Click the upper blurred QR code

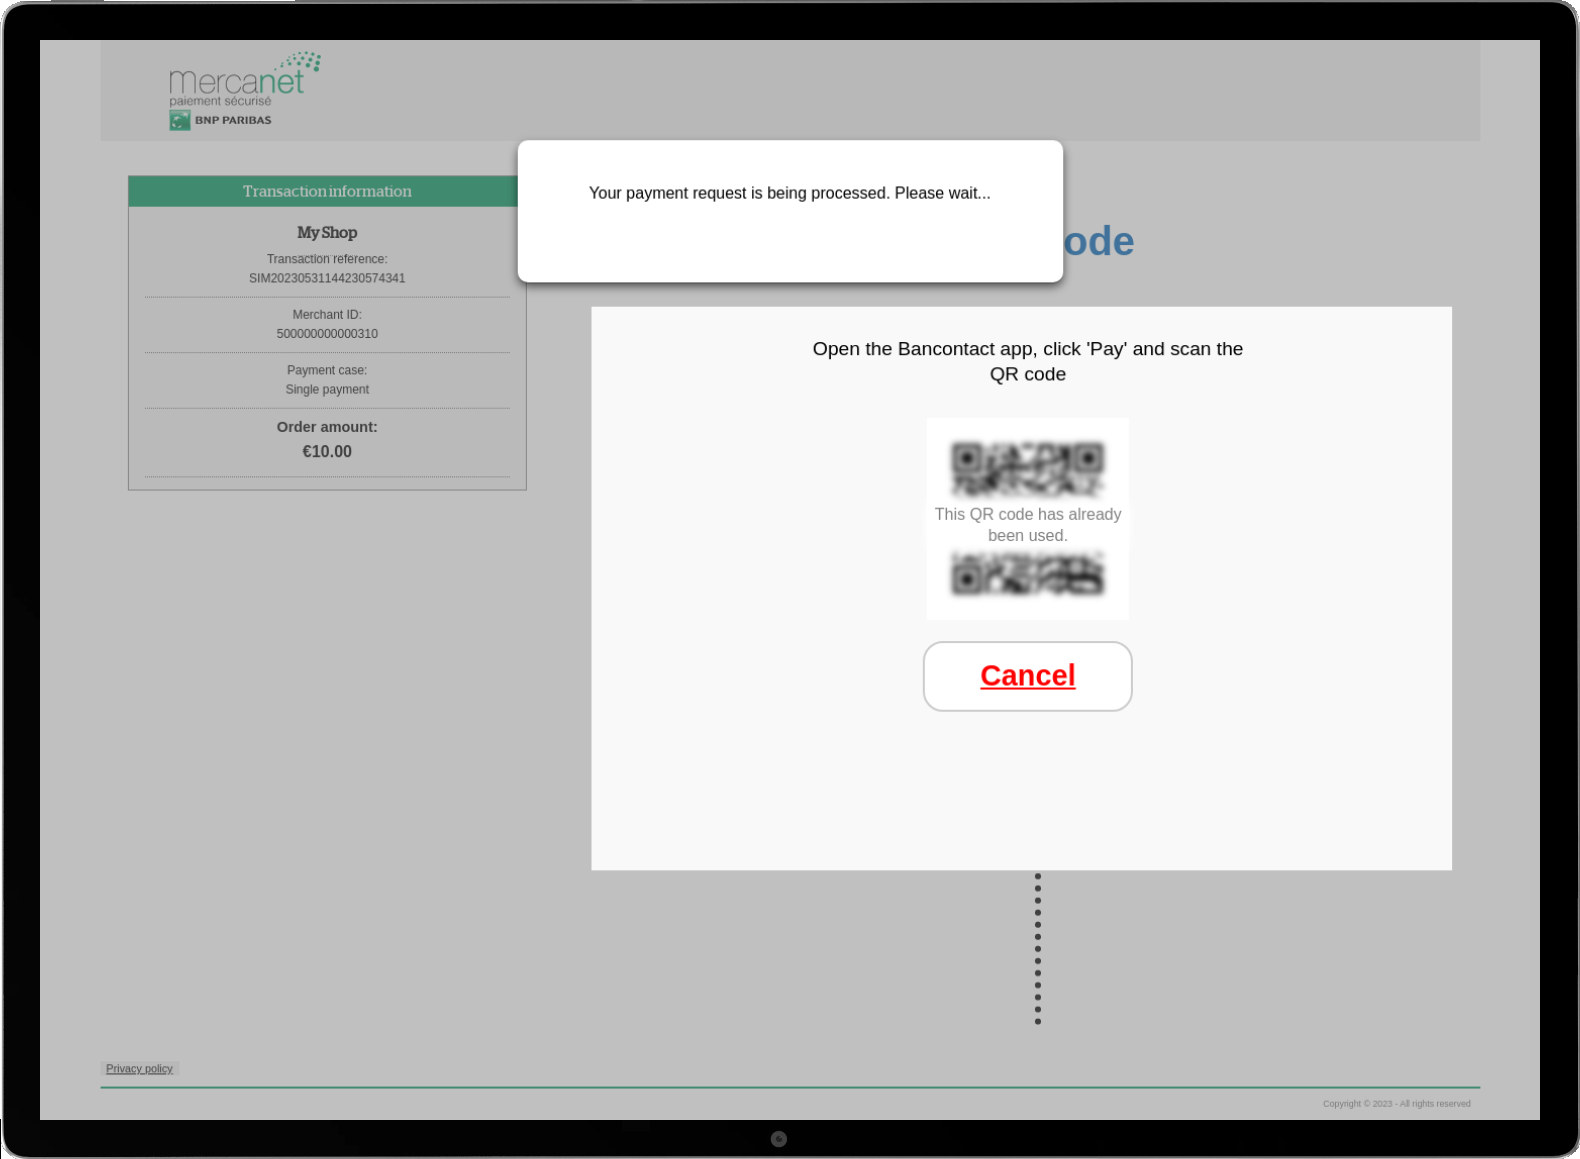(1027, 468)
